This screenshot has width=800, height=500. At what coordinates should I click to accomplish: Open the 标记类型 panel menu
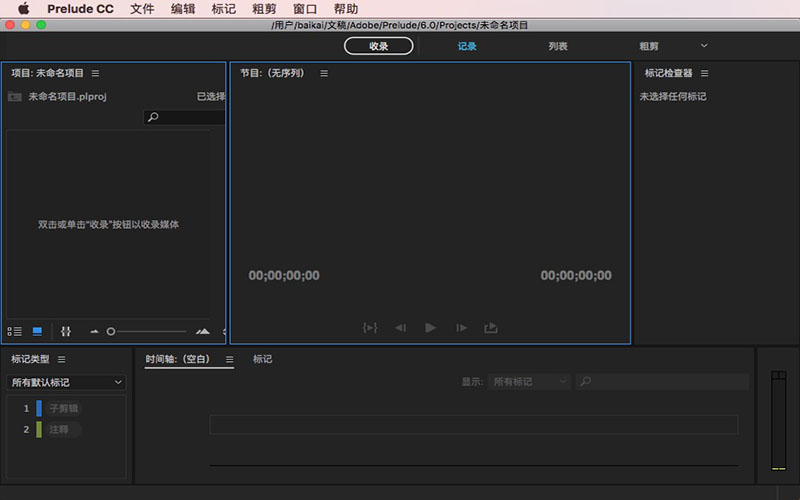(62, 359)
